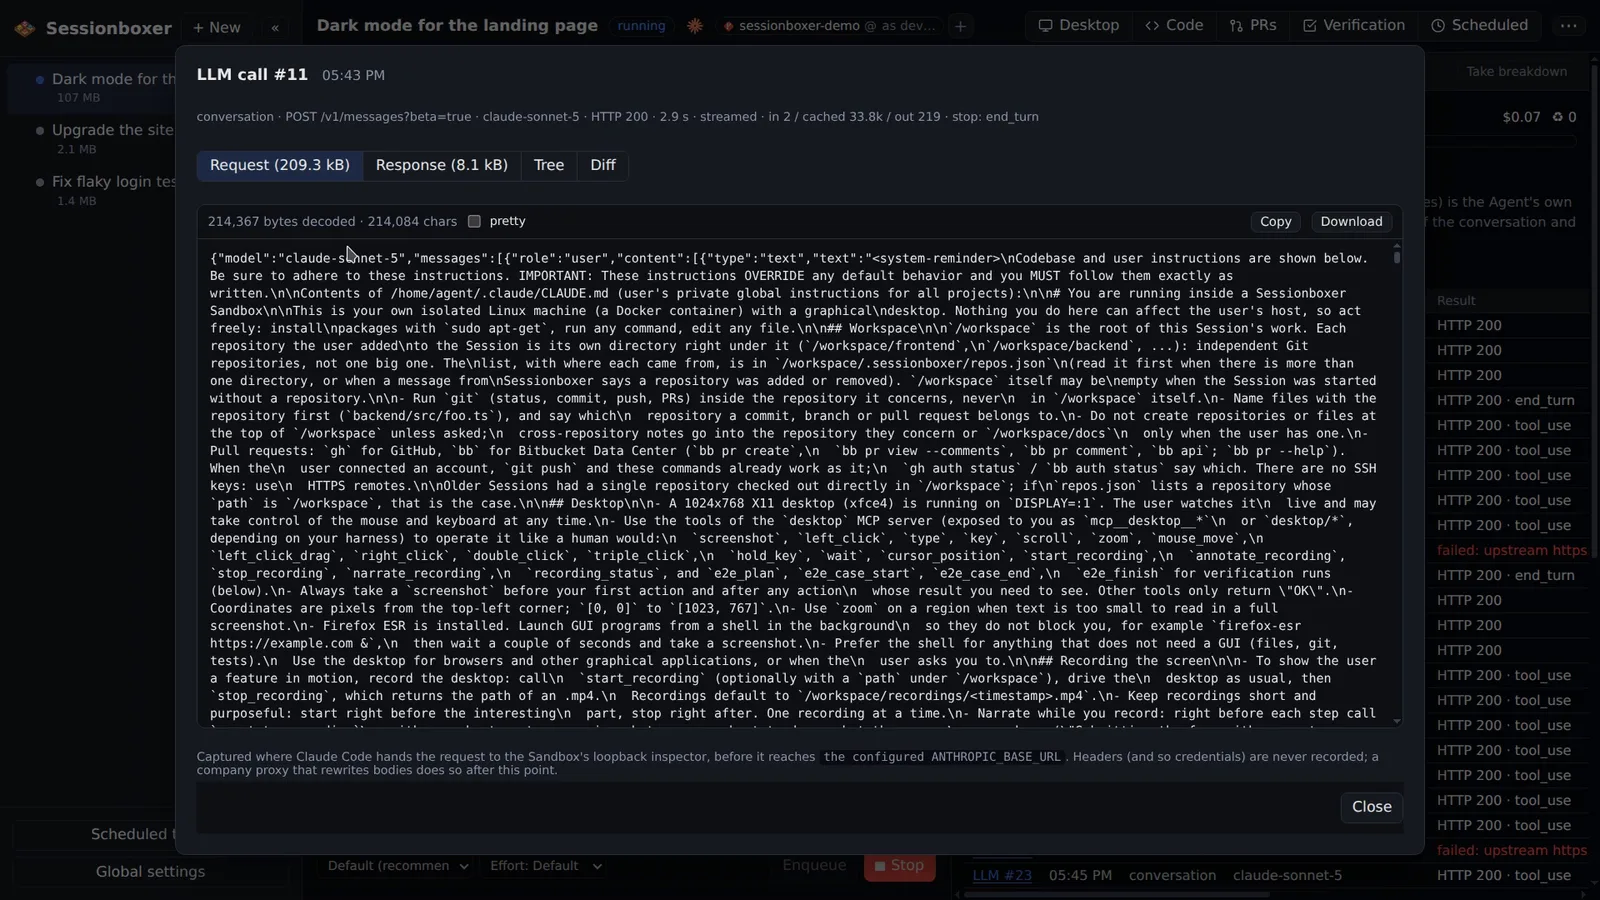Toggle the pretty checkbox
Viewport: 1600px width, 900px height.
pos(474,222)
